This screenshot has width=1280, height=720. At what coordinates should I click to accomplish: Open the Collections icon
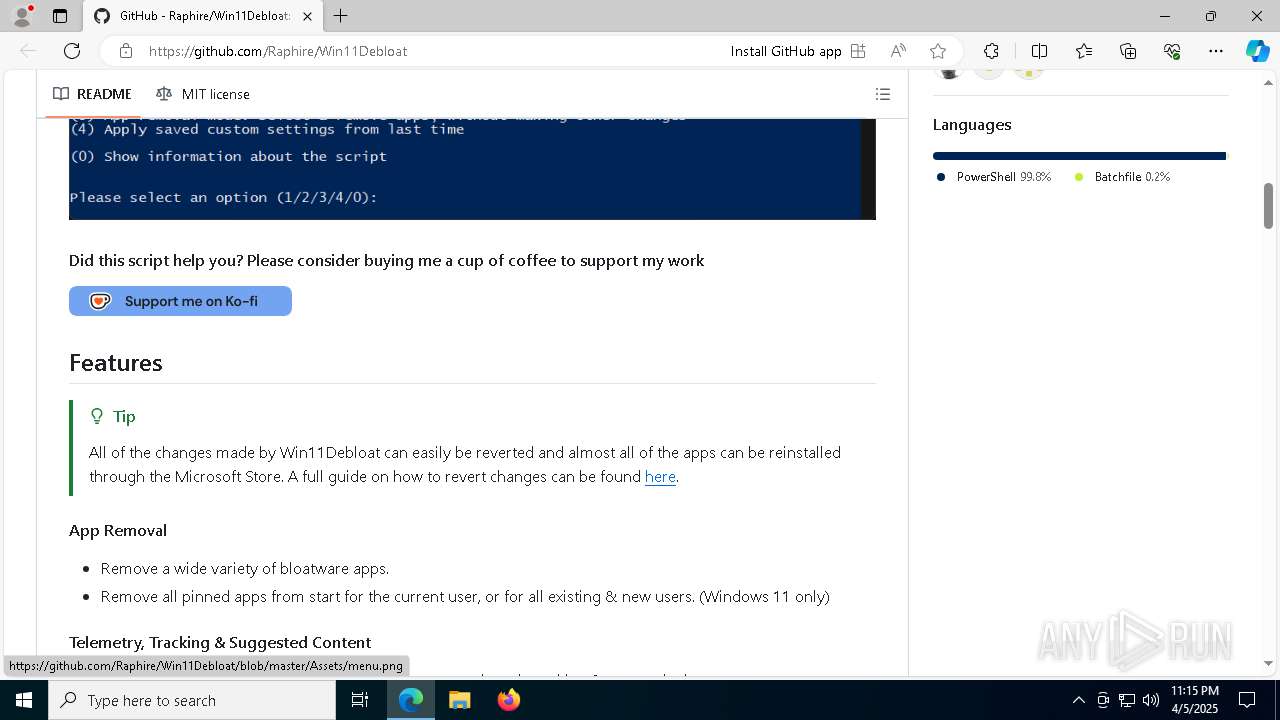tap(1128, 51)
